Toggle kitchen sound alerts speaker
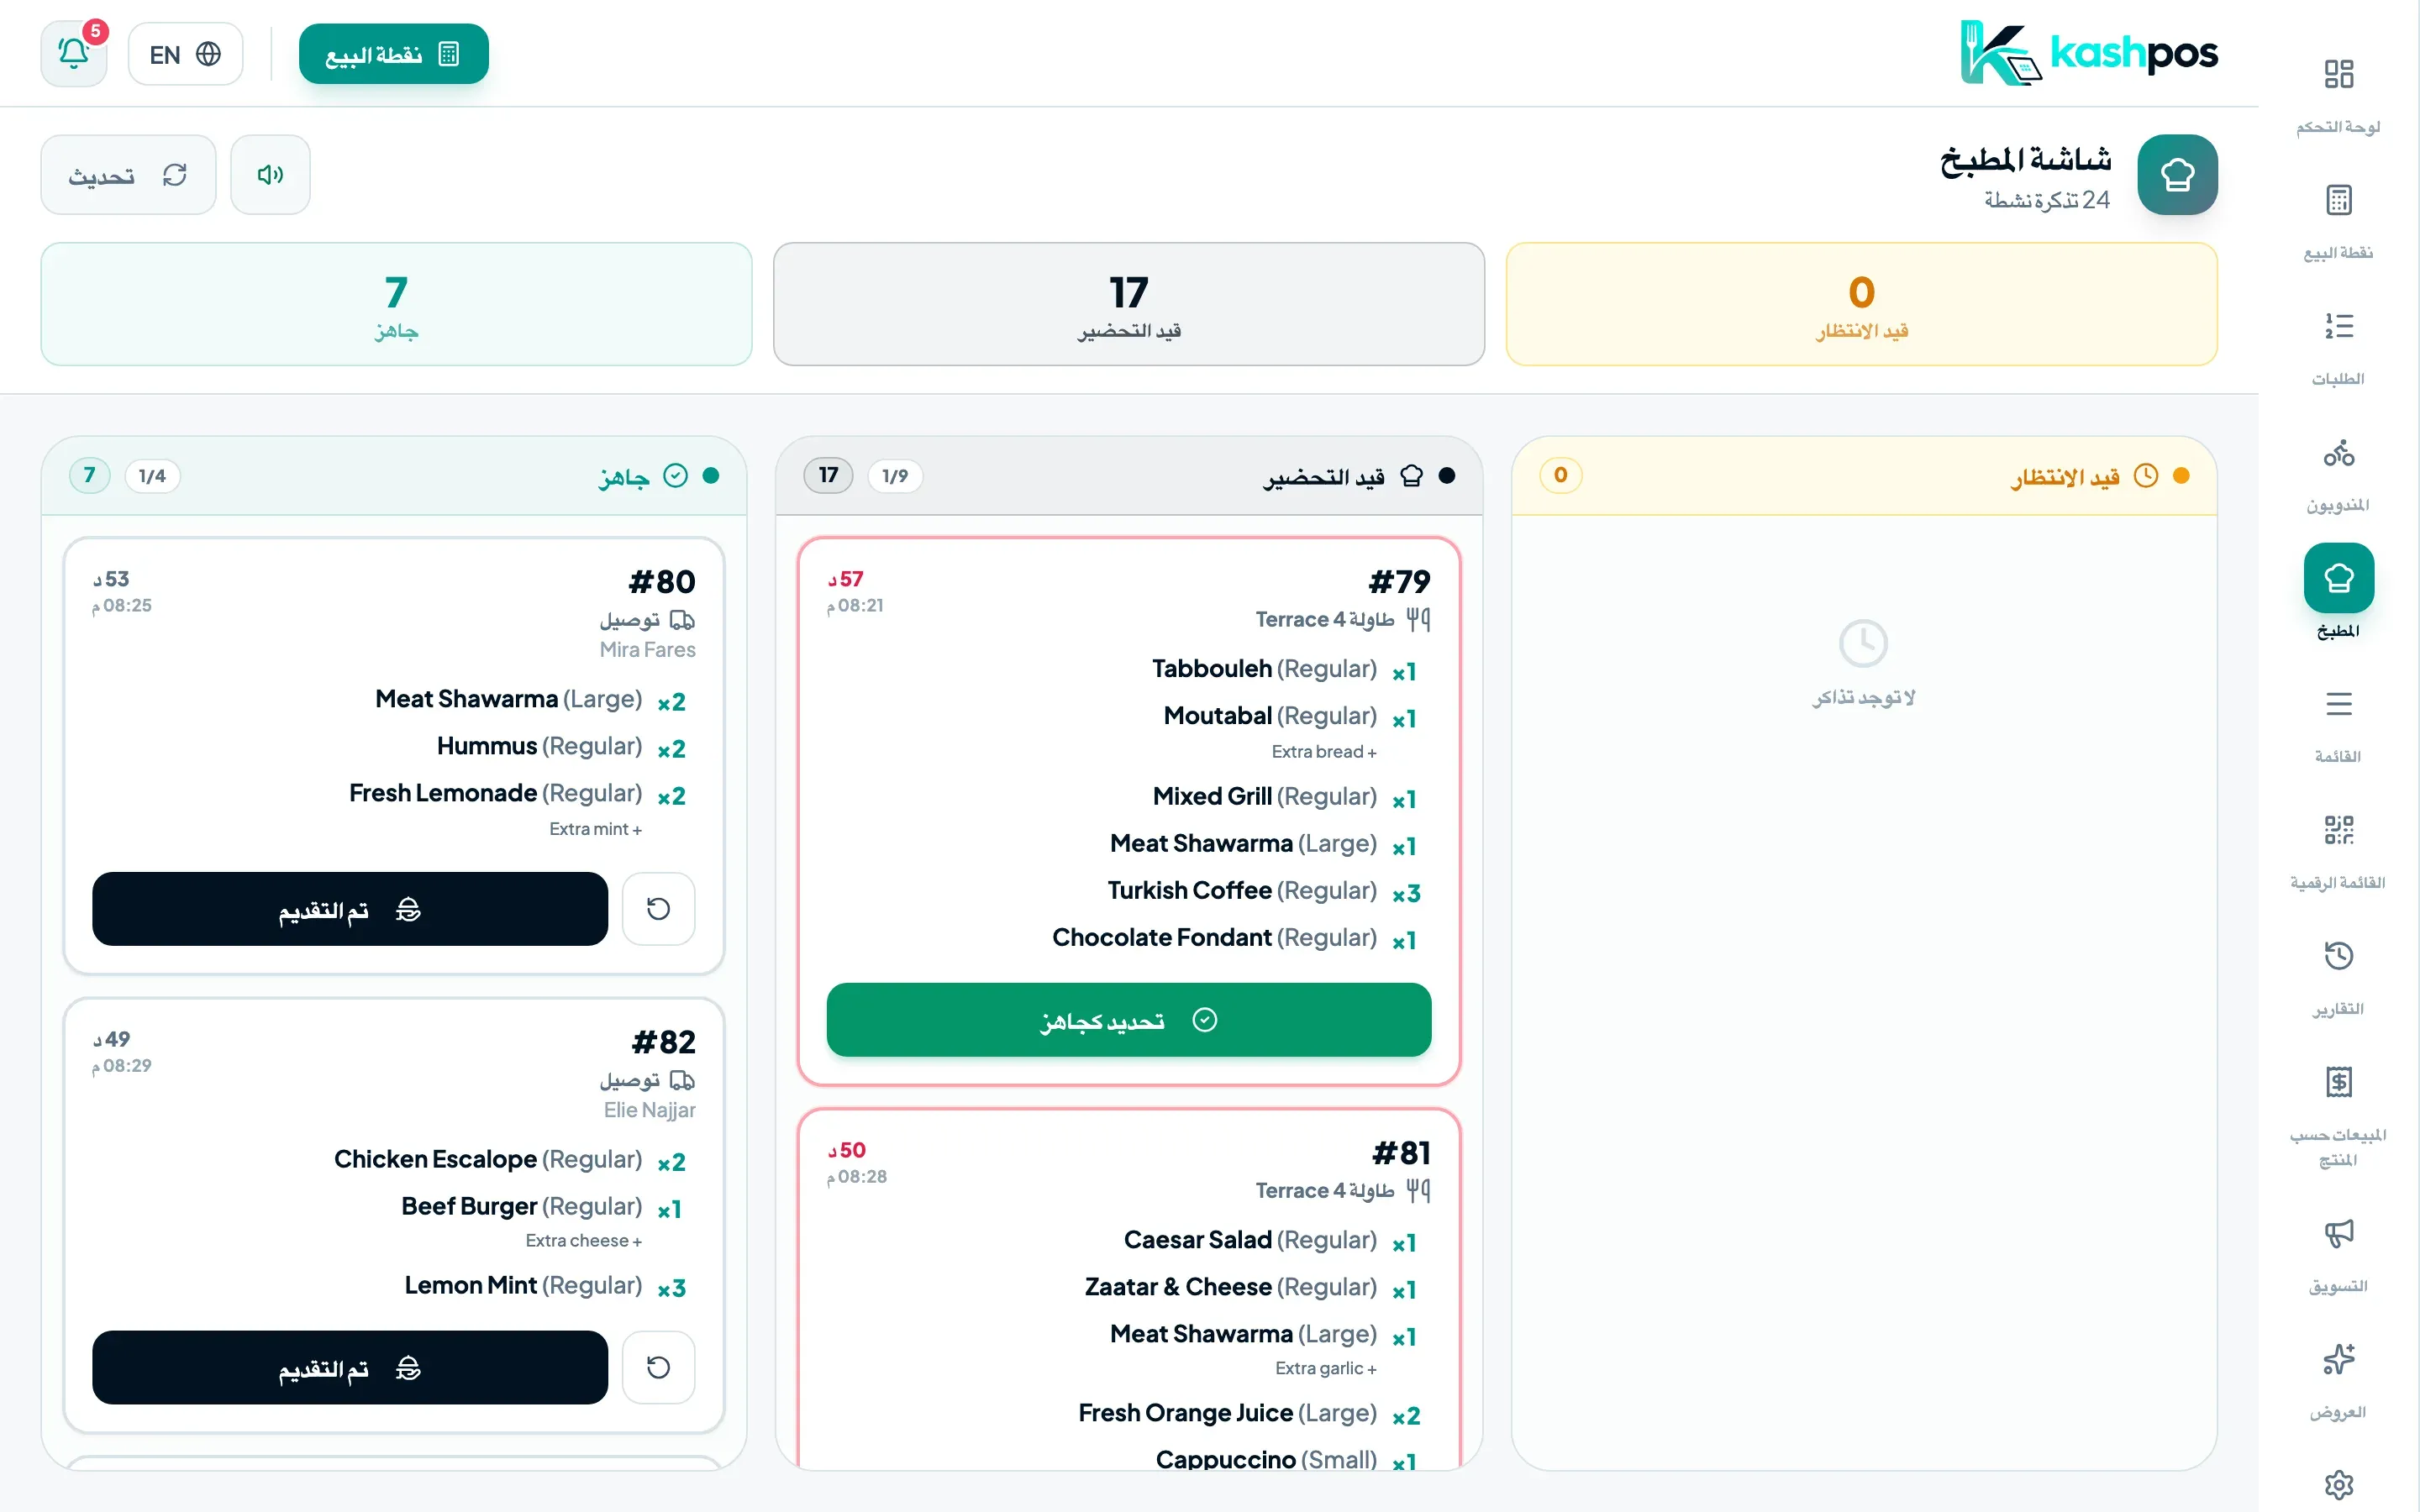Screen dimensions: 2420x1512 tap(270, 175)
